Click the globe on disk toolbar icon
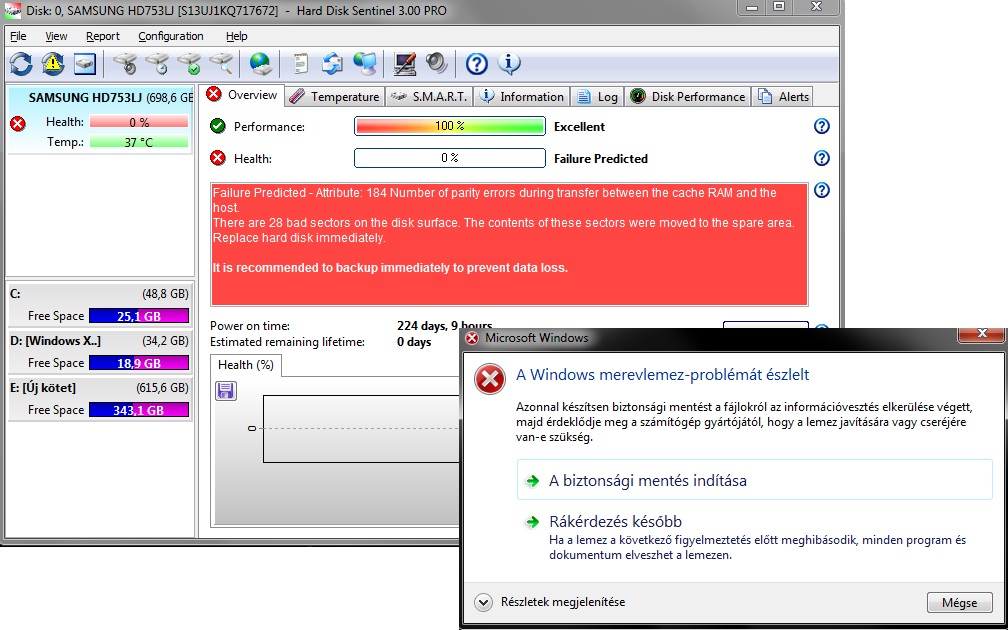Viewport: 1008px width, 630px height. point(260,64)
